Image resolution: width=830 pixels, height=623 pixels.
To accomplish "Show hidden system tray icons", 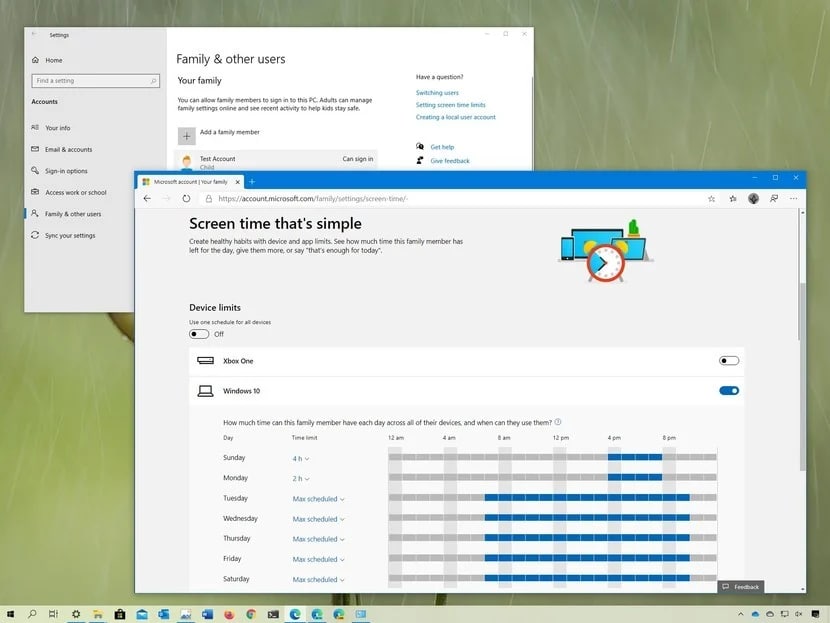I will (741, 614).
